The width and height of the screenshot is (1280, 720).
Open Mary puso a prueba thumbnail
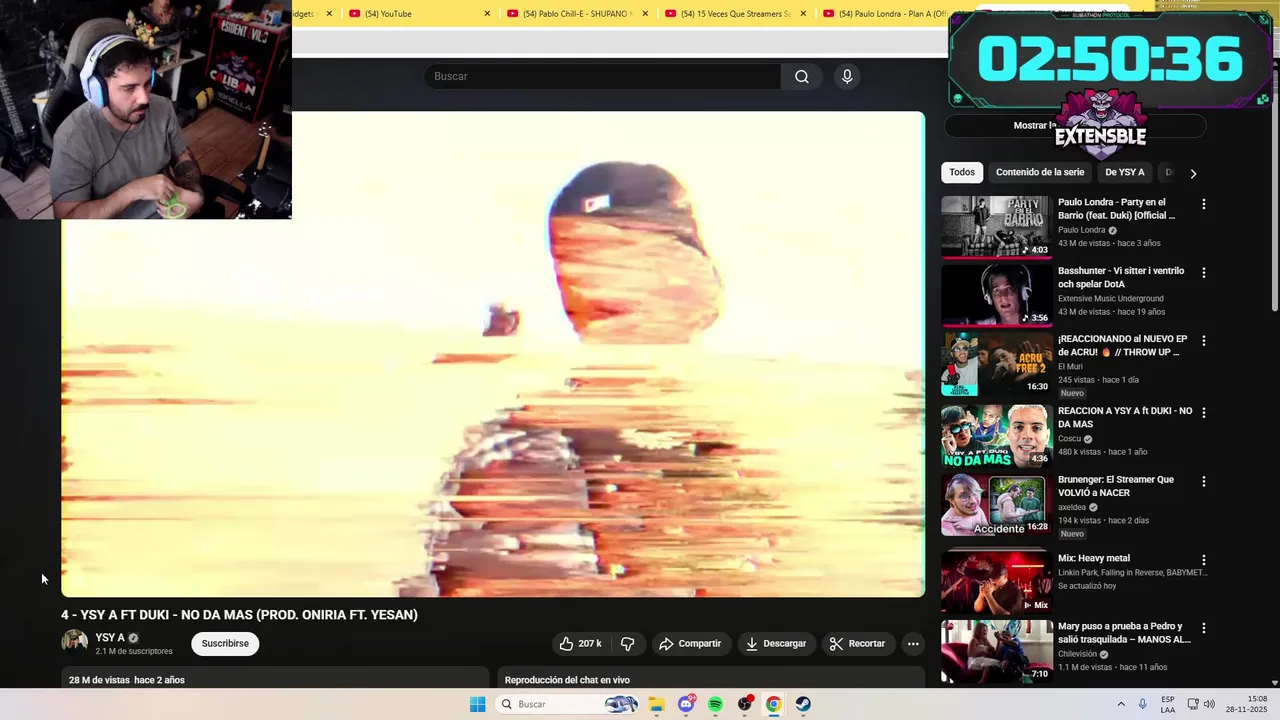(996, 651)
